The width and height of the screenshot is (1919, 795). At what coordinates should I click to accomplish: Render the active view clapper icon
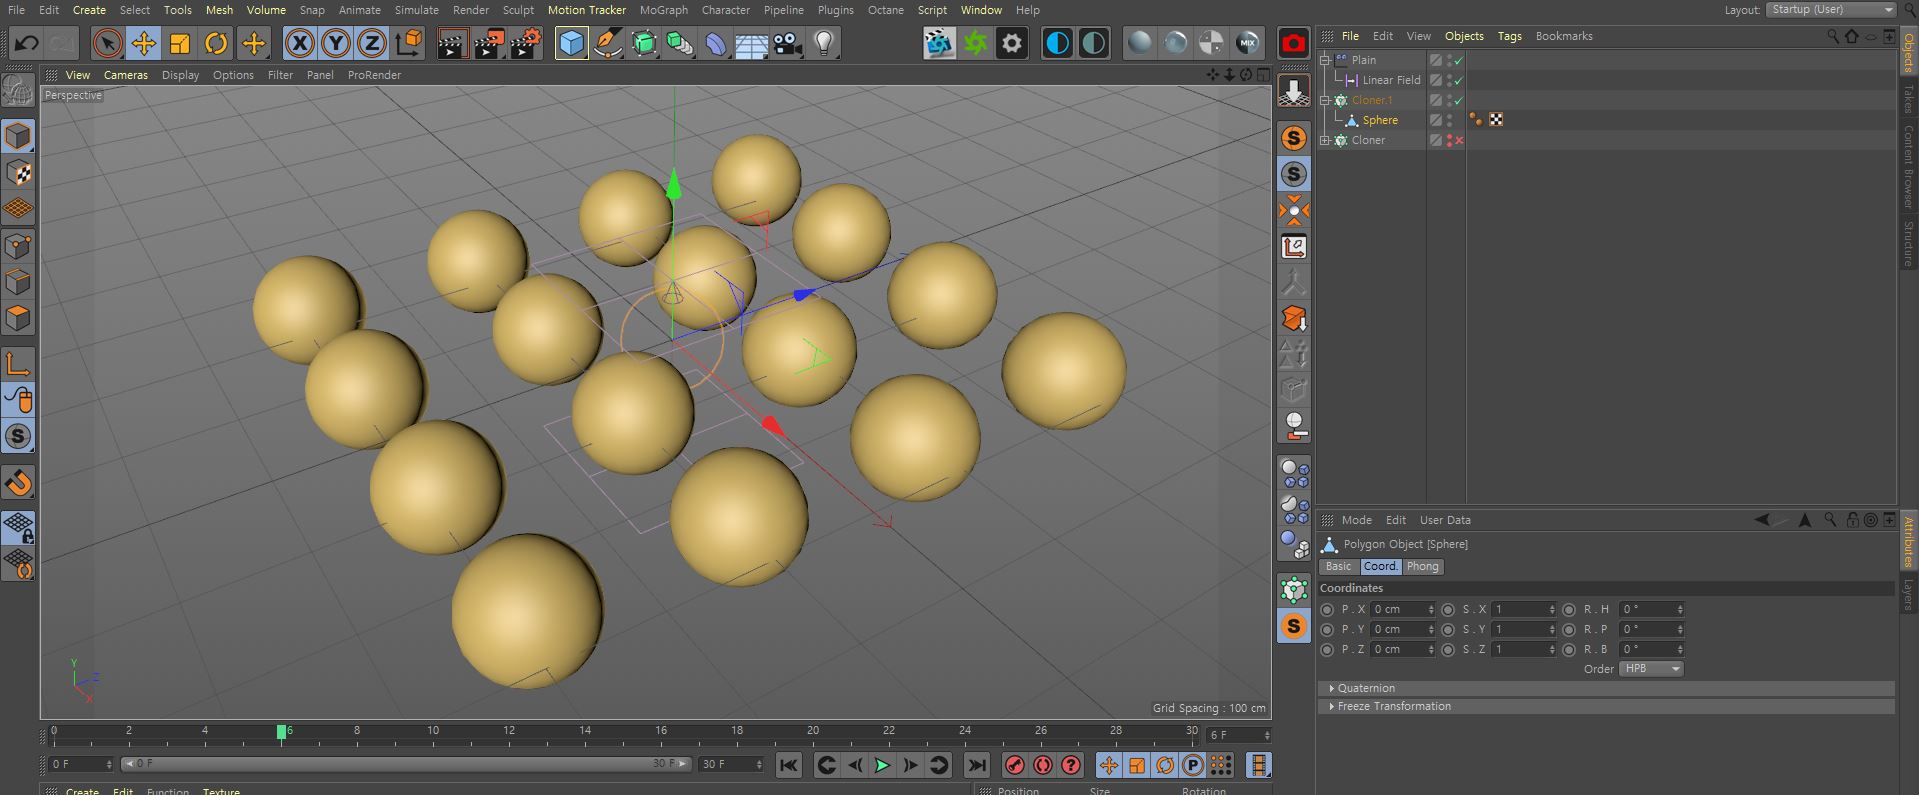(x=452, y=43)
